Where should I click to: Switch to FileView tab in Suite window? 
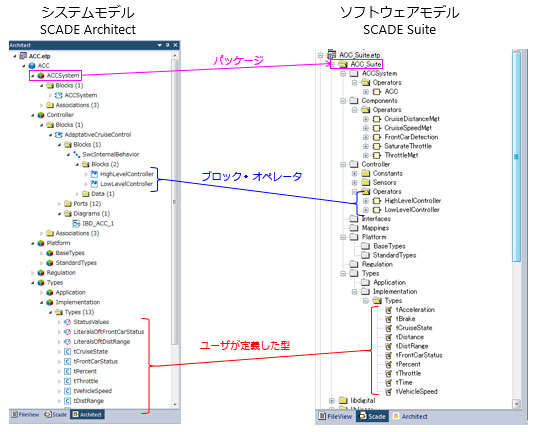tap(335, 417)
